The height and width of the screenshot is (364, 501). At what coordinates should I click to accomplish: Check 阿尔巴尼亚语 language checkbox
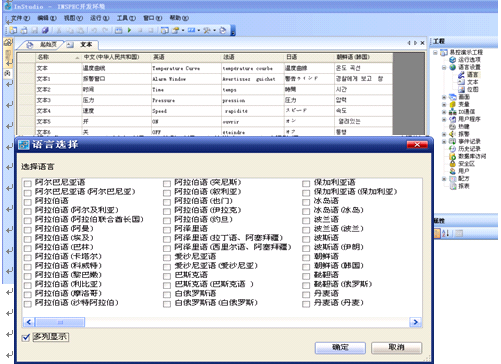[28, 183]
